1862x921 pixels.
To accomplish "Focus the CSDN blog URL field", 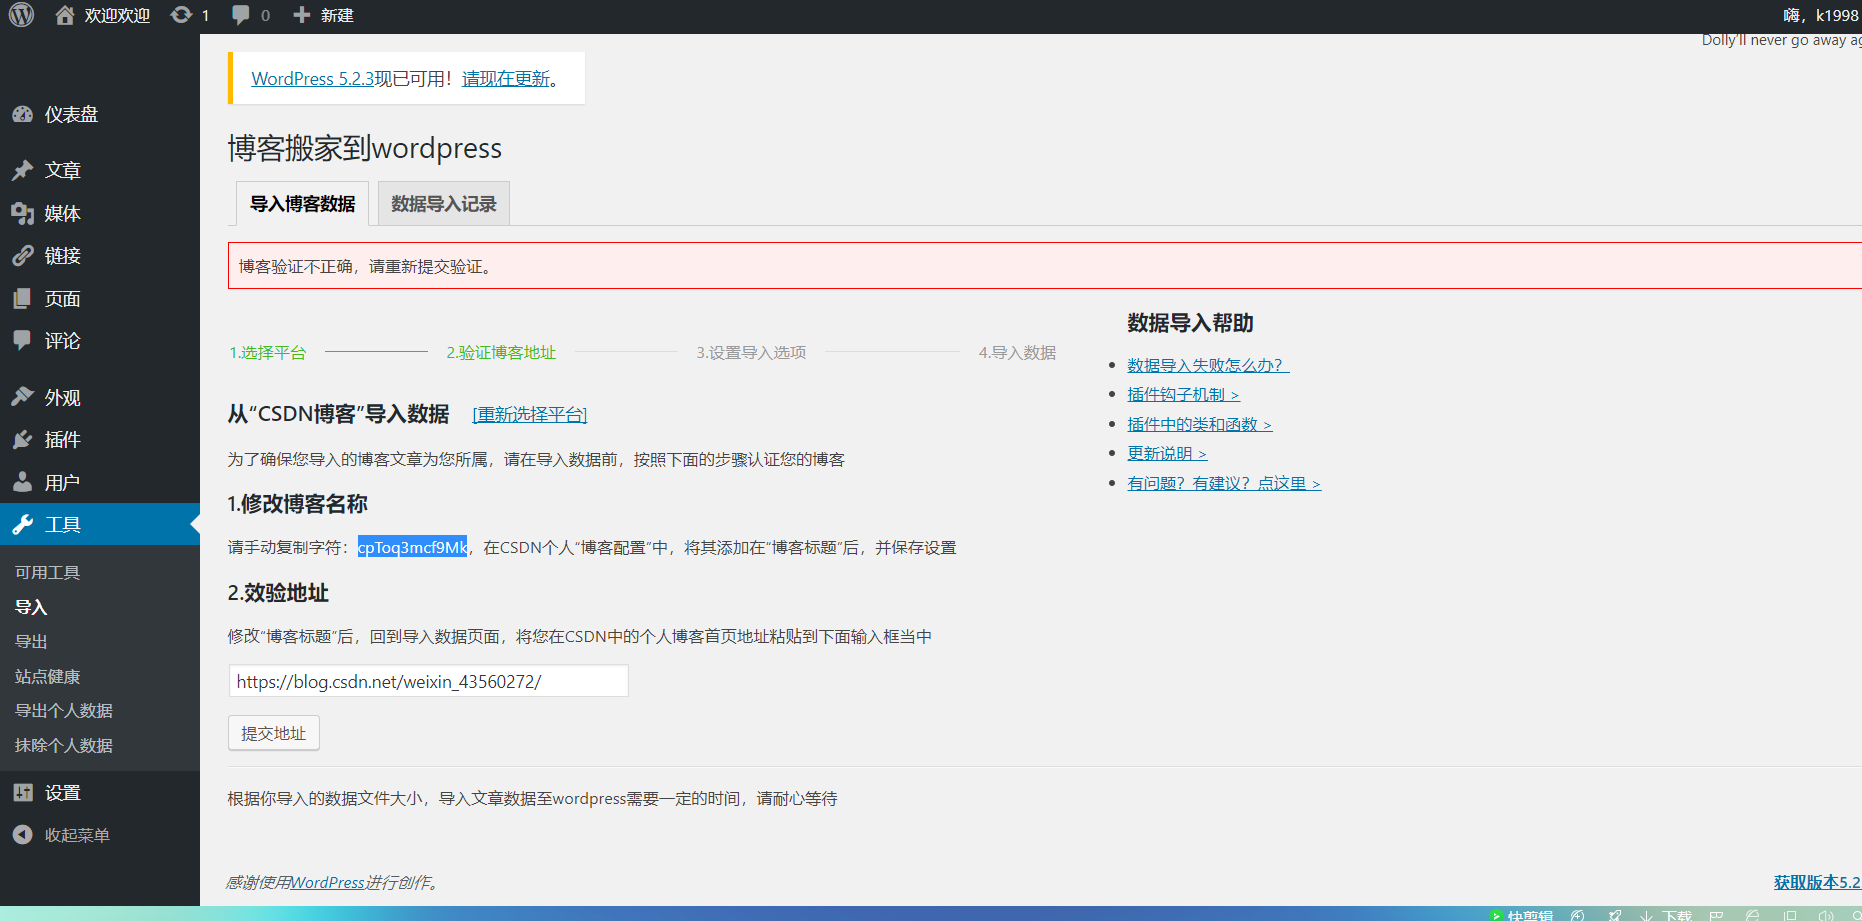I will pyautogui.click(x=429, y=681).
